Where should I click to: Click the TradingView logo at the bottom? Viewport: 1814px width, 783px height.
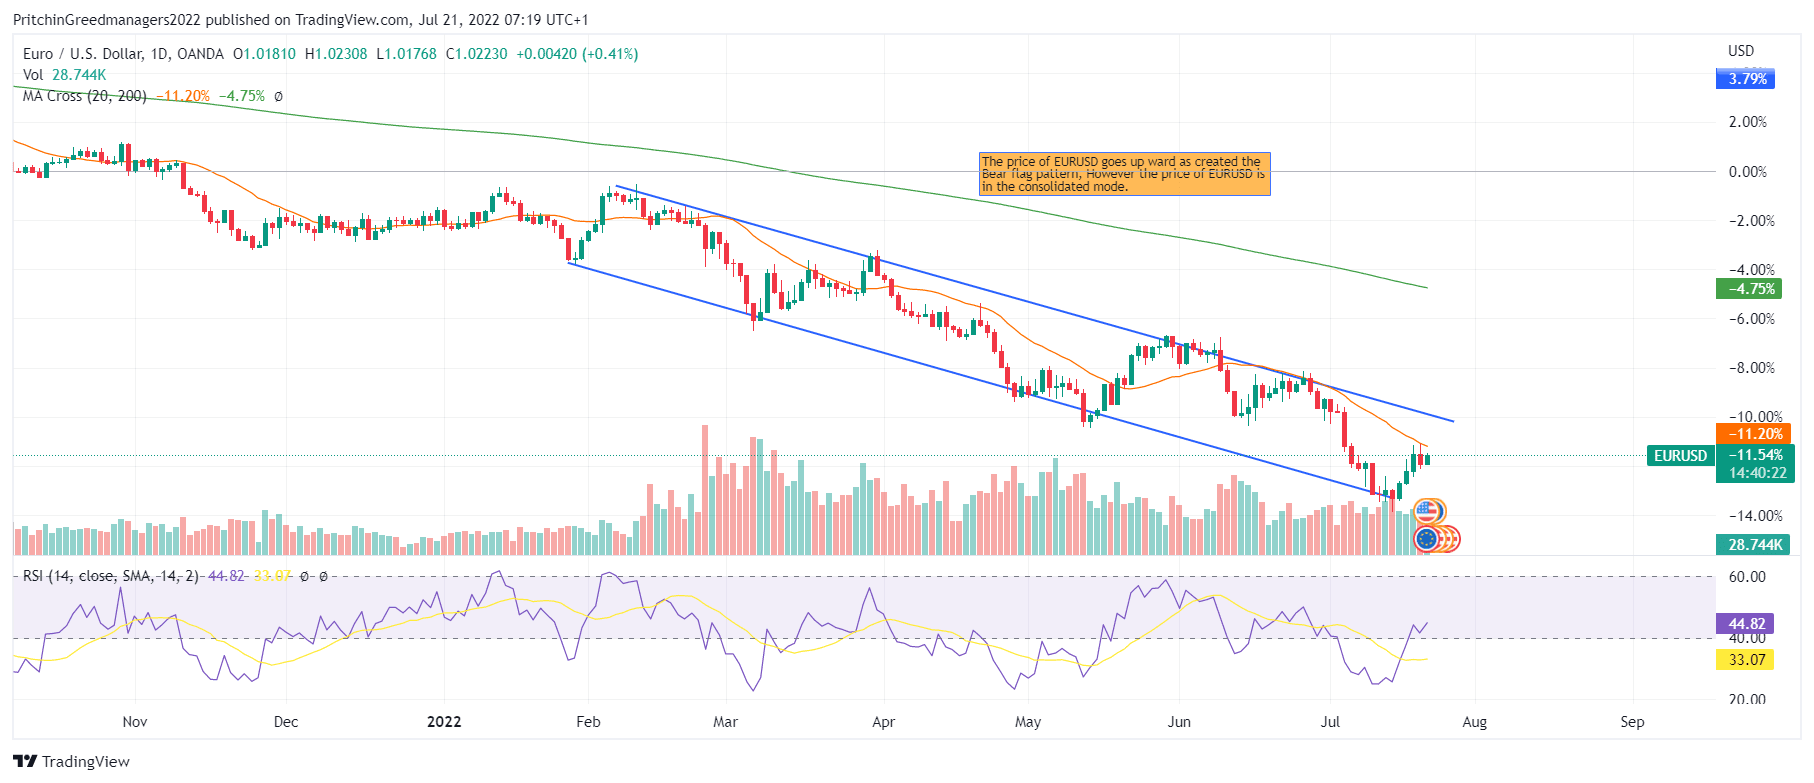72,761
